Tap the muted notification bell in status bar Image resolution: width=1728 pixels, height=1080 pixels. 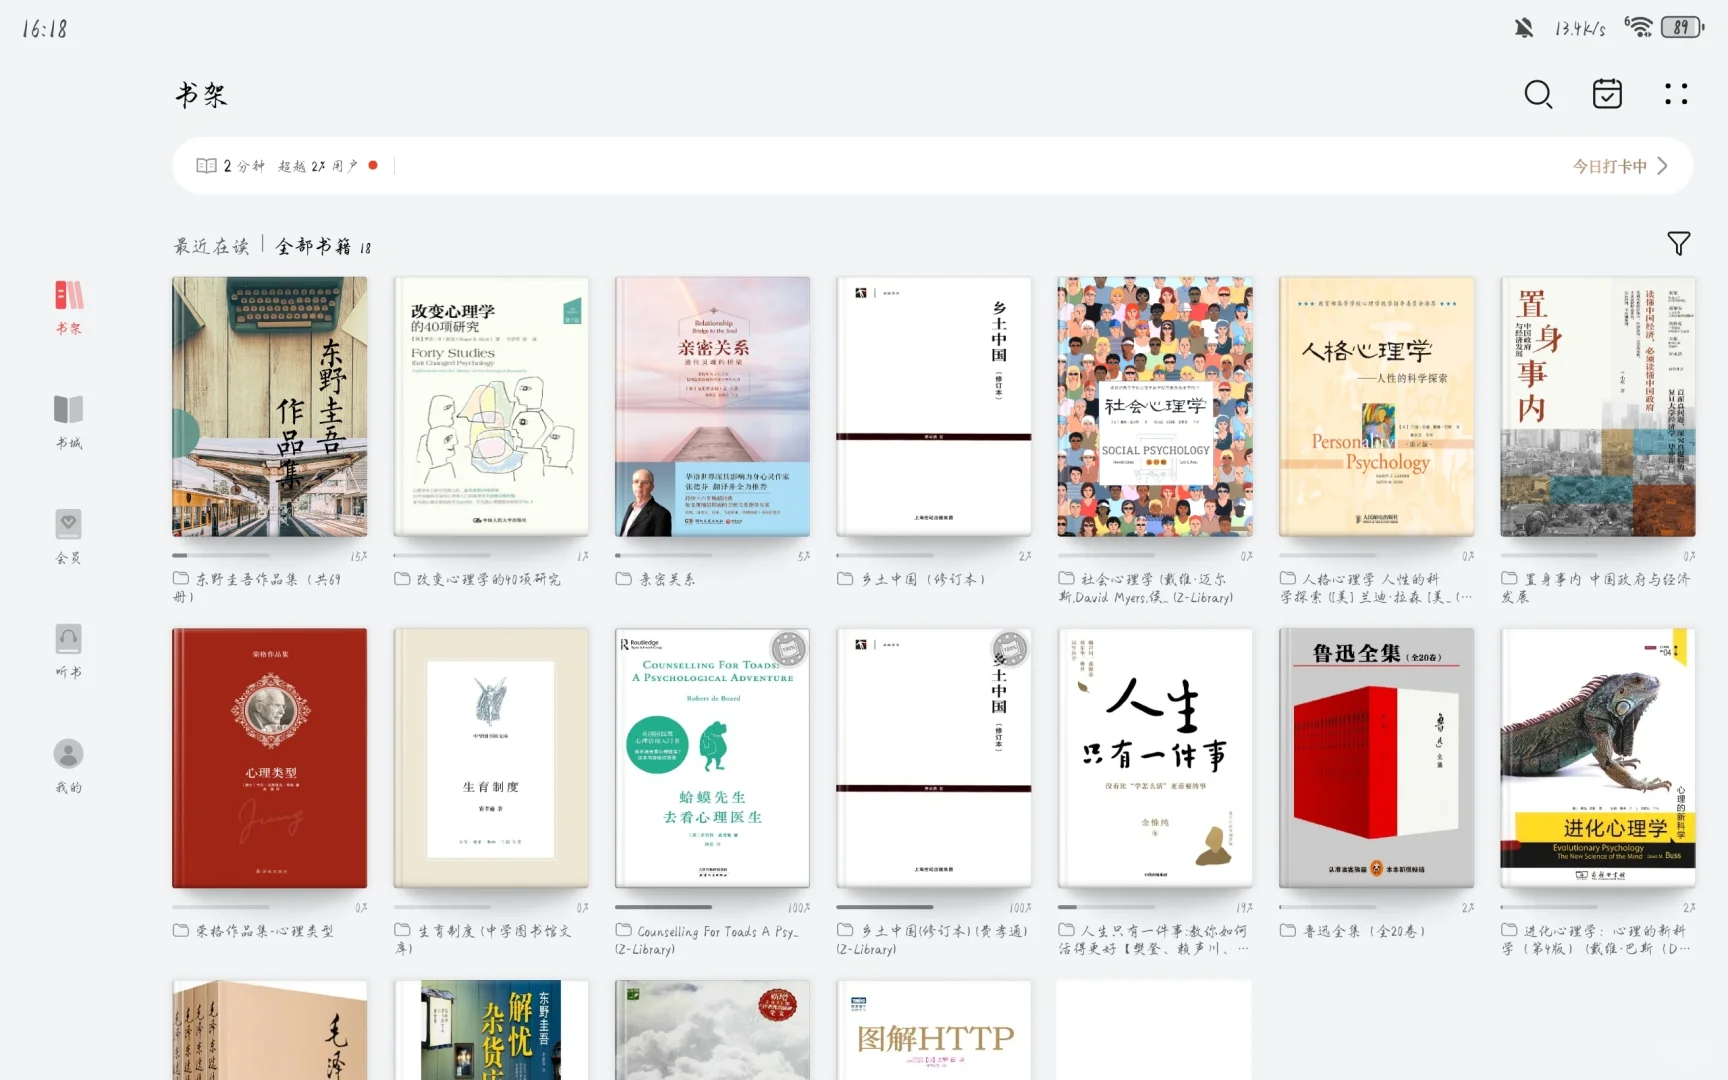(1523, 28)
